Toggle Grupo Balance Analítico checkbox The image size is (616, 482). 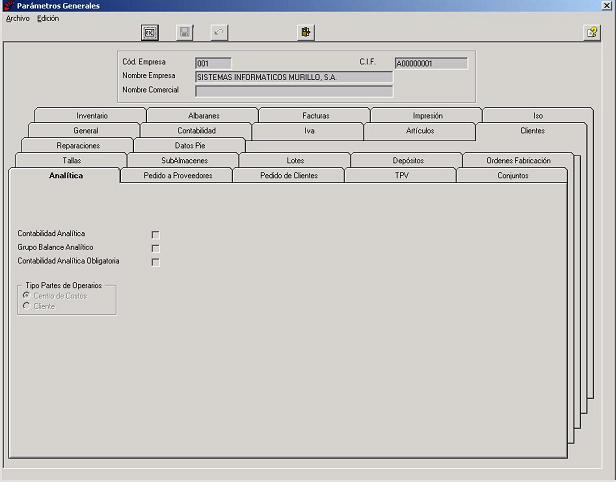coord(156,249)
